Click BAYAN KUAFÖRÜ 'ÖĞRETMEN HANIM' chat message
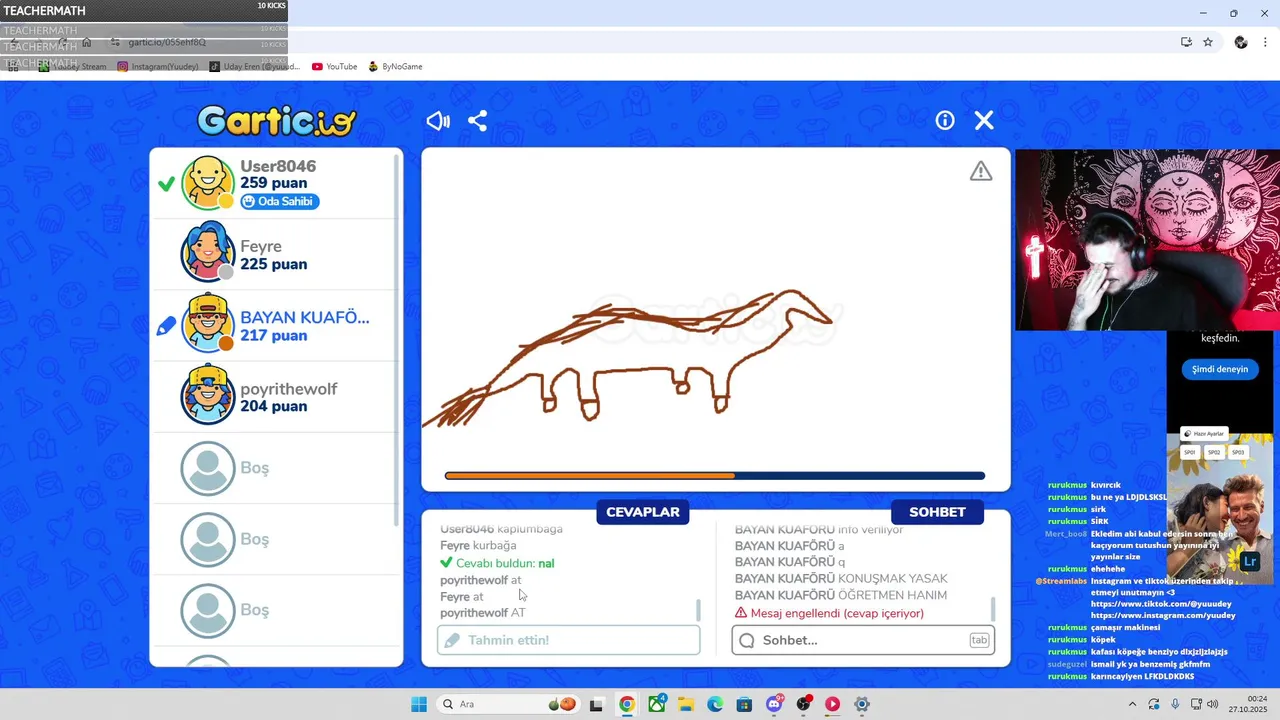 click(x=841, y=595)
